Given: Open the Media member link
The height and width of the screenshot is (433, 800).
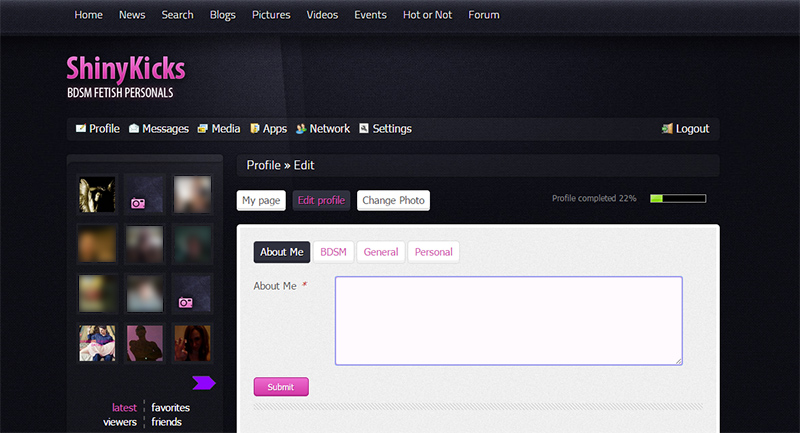Looking at the screenshot, I should point(226,129).
